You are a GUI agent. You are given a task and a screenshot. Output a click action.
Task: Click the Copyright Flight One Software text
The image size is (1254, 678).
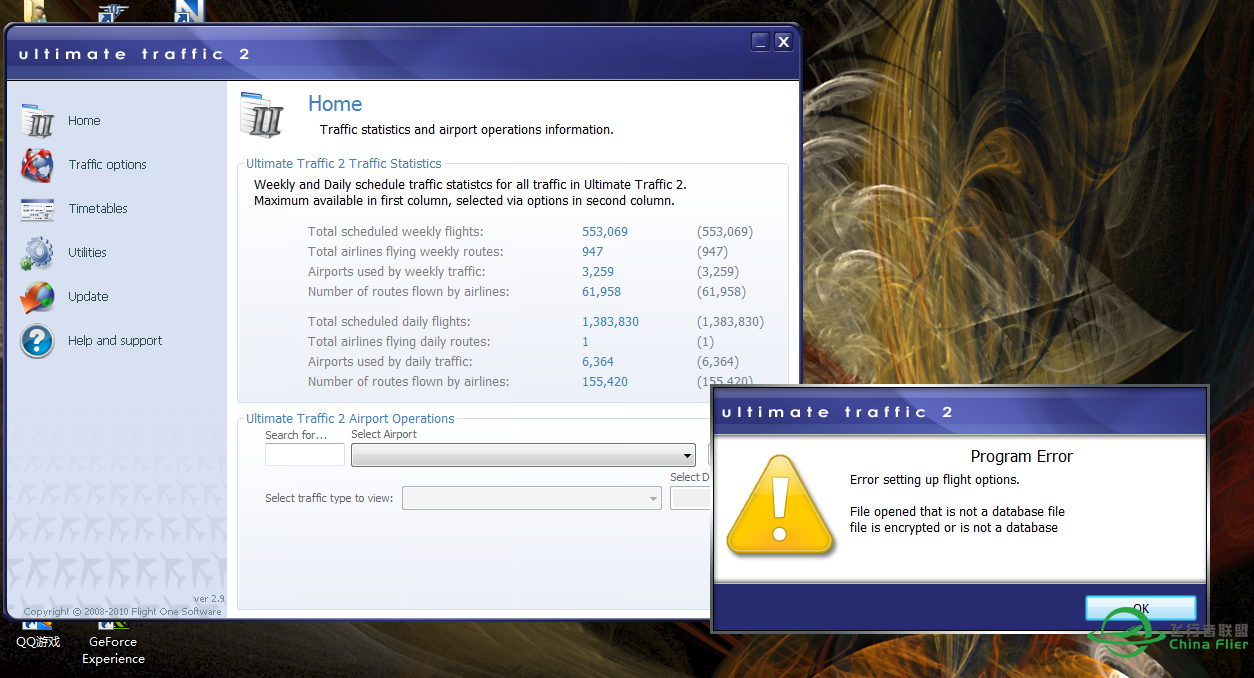pyautogui.click(x=122, y=612)
